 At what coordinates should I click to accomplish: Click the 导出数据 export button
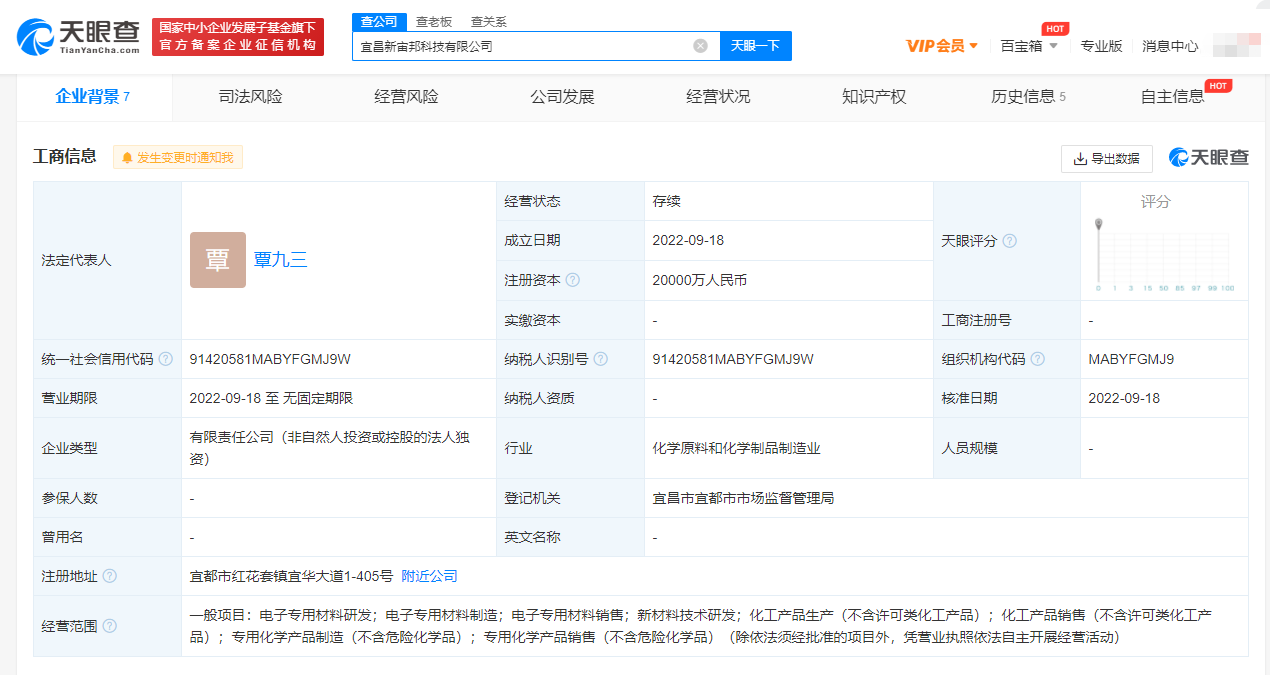(x=1107, y=159)
